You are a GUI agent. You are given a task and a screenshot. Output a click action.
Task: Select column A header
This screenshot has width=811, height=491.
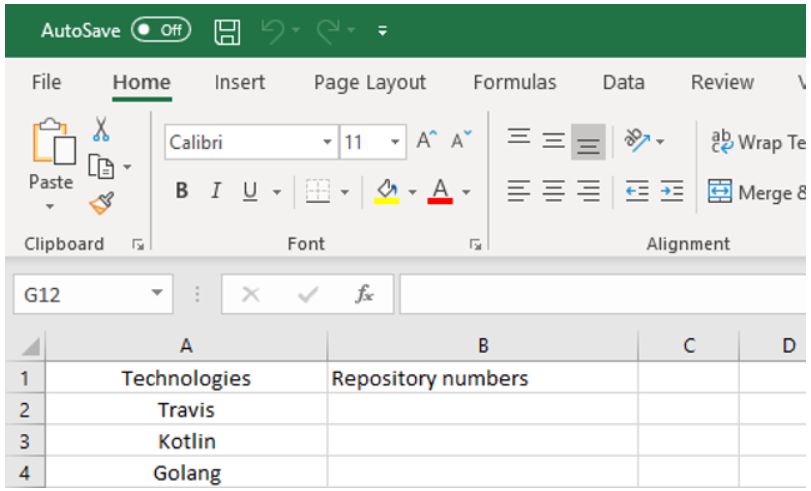pyautogui.click(x=186, y=346)
